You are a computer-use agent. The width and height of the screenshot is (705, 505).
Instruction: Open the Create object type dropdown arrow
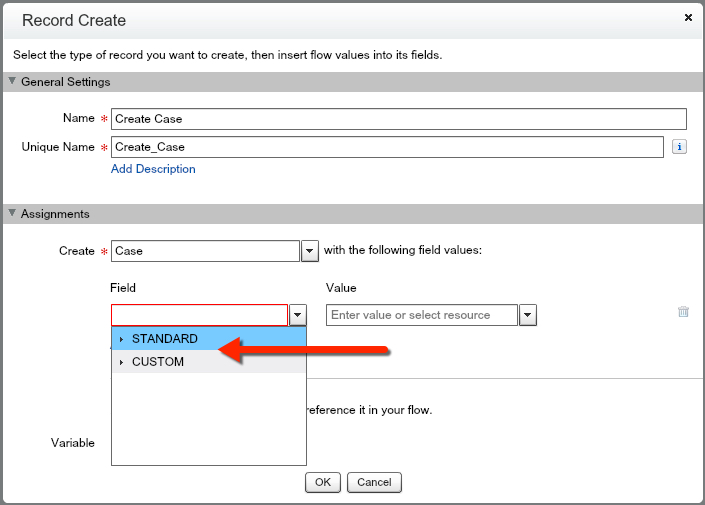[310, 251]
